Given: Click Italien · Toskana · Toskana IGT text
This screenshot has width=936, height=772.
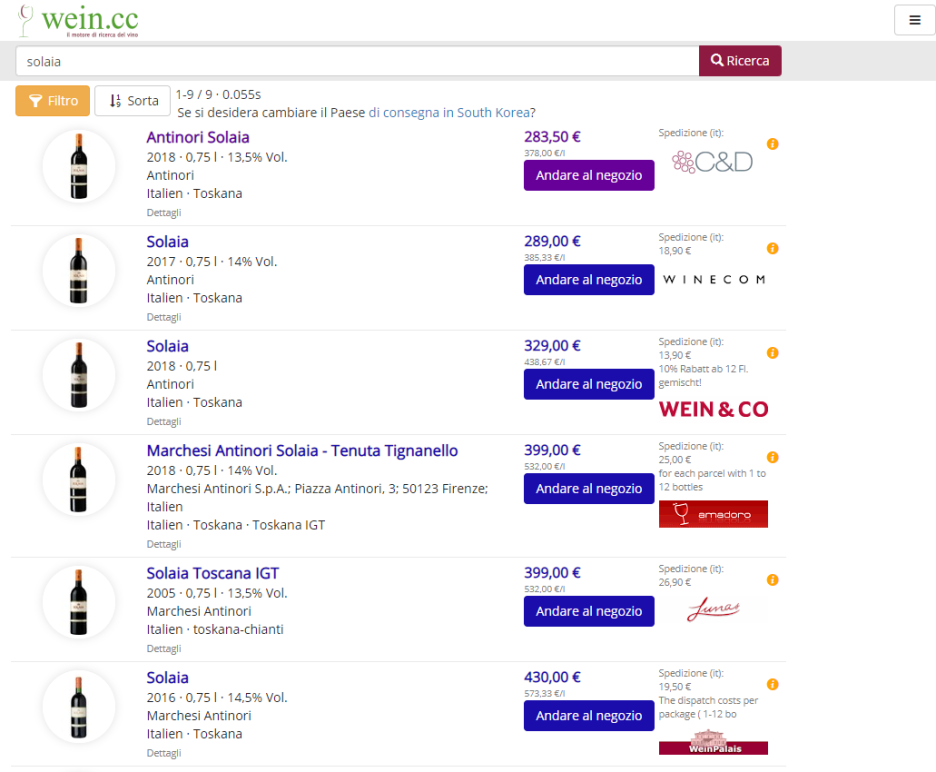Looking at the screenshot, I should [236, 525].
